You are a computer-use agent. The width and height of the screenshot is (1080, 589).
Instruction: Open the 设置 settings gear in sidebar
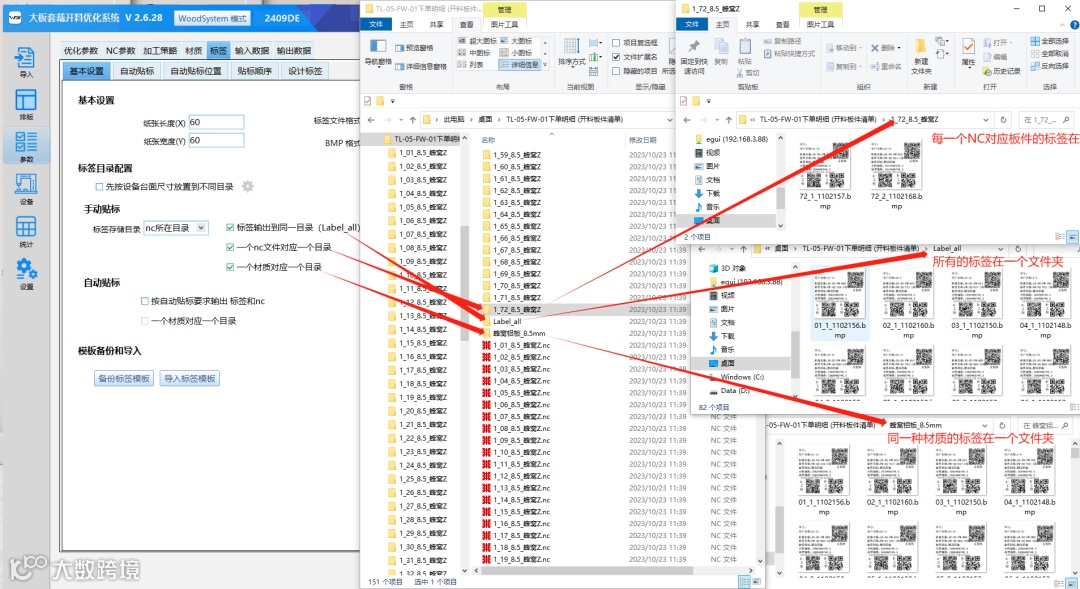pyautogui.click(x=26, y=269)
